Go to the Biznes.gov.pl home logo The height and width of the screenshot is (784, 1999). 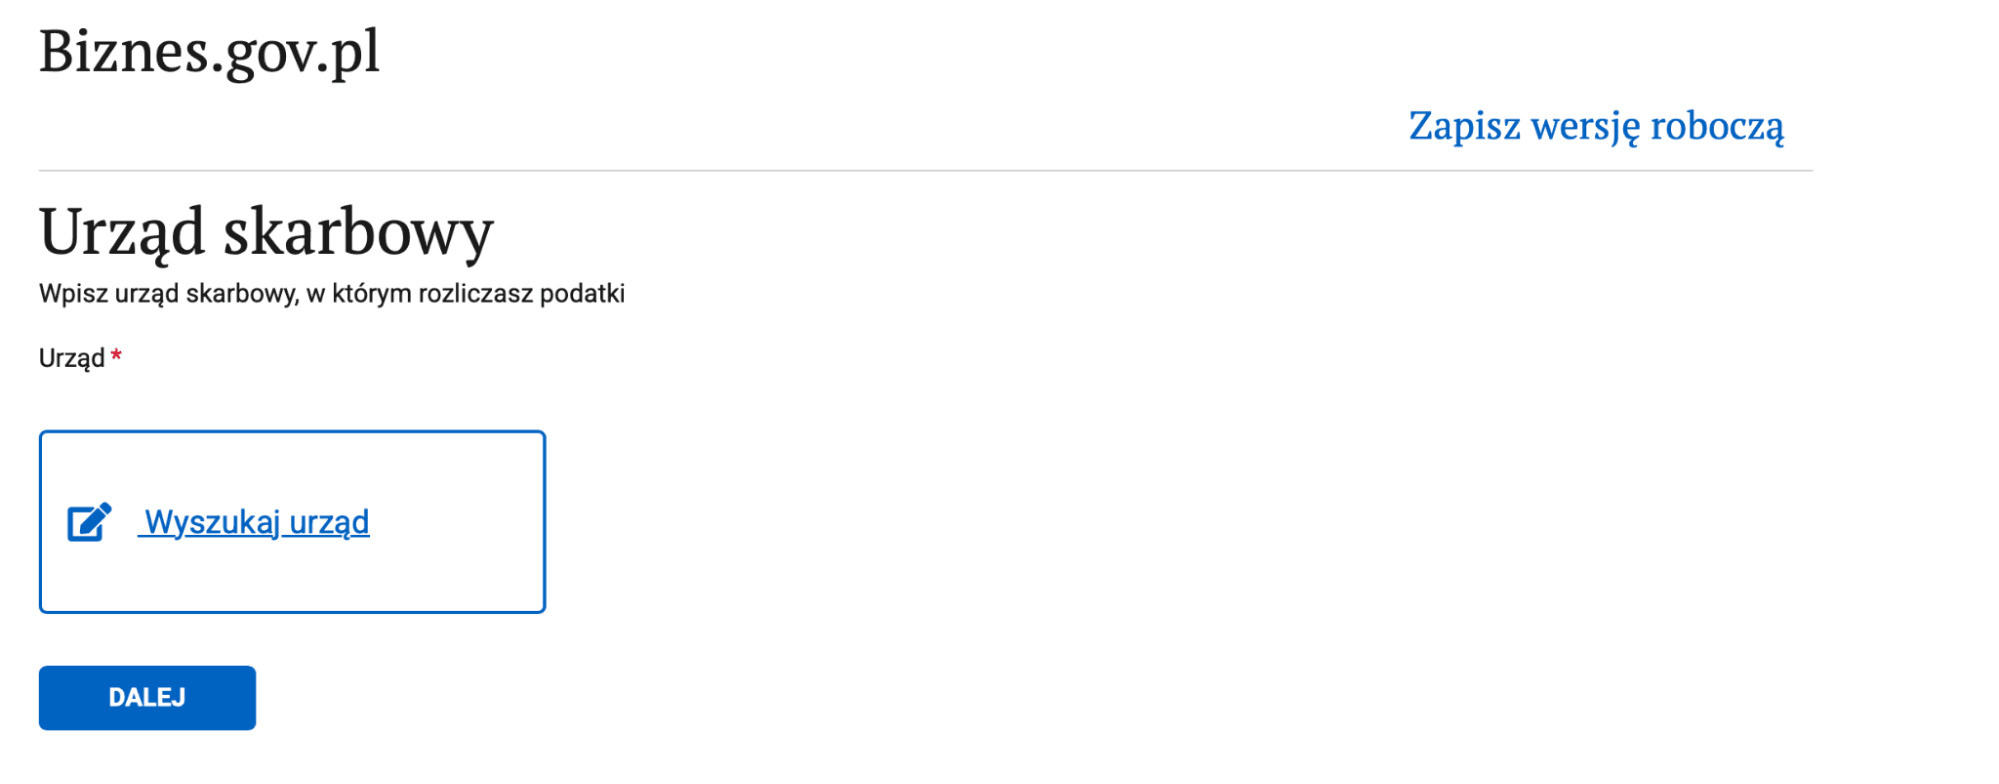[x=209, y=51]
